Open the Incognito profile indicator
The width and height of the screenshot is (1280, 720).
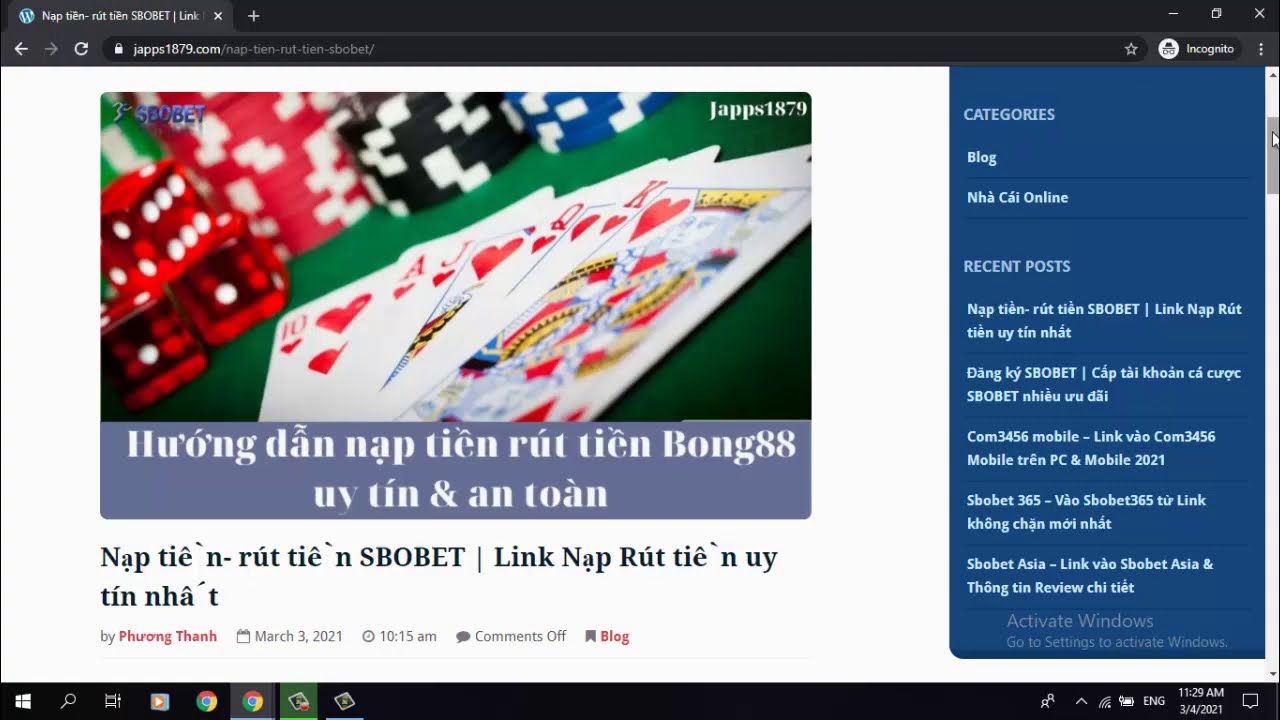coord(1197,48)
